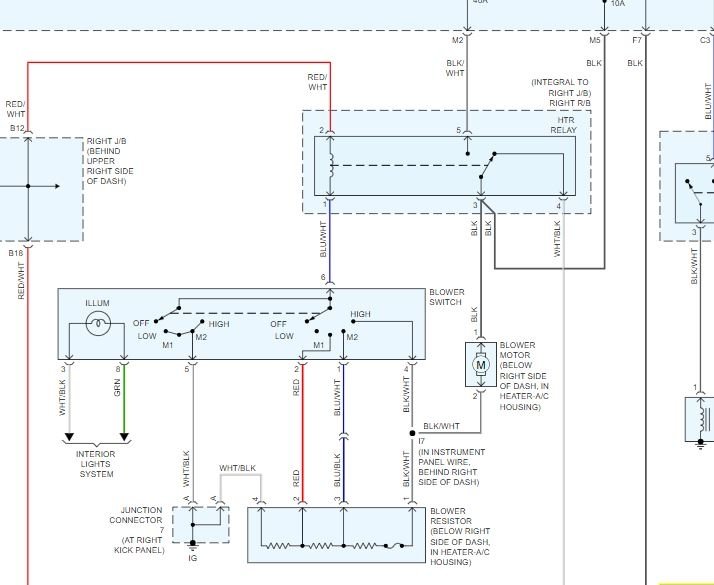Click the "GRN" wire color label
The height and width of the screenshot is (585, 714).
117,387
